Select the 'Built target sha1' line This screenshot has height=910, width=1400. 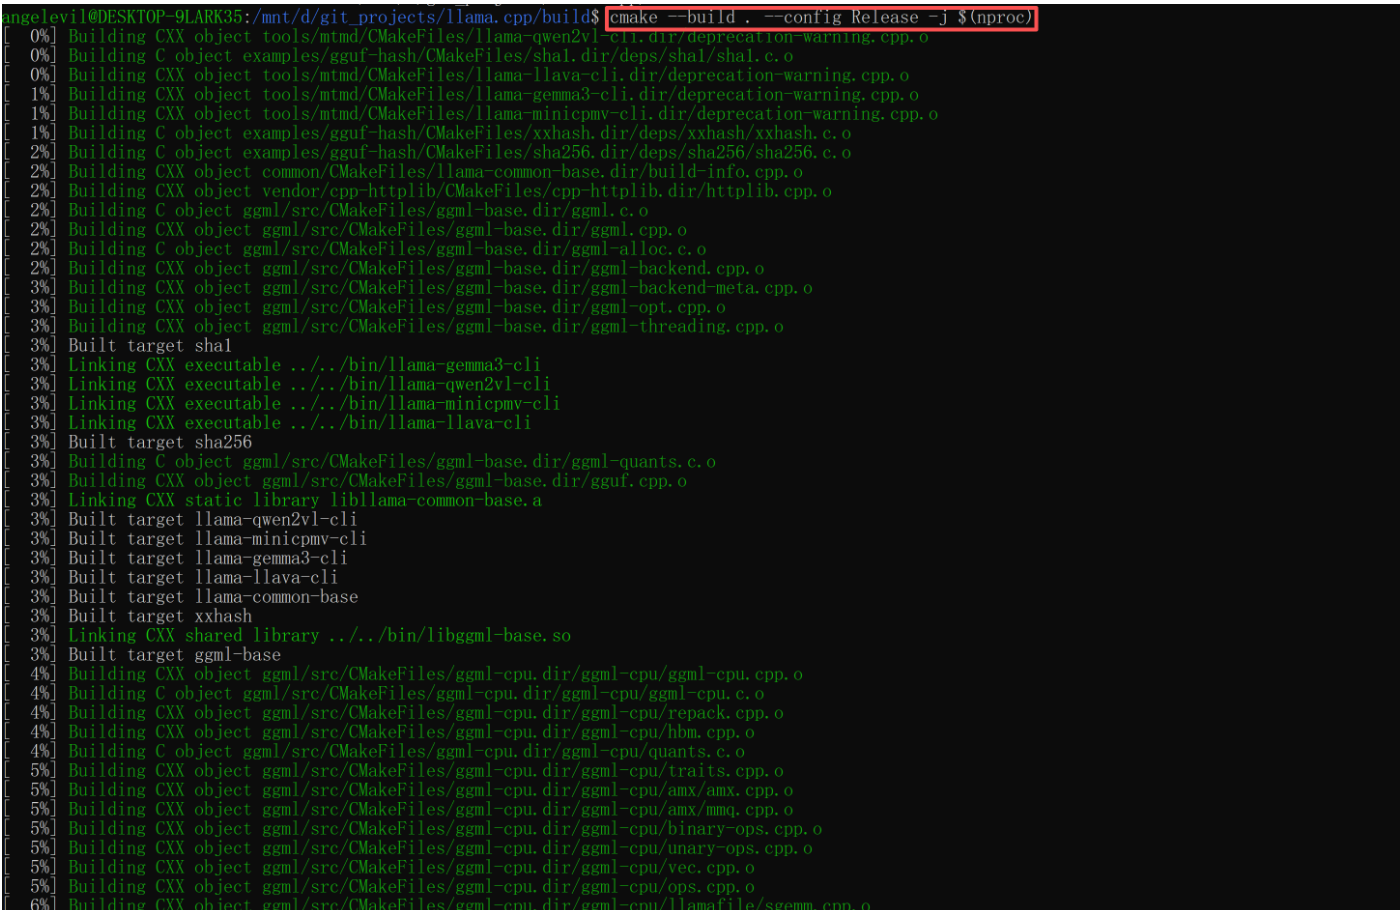point(117,346)
